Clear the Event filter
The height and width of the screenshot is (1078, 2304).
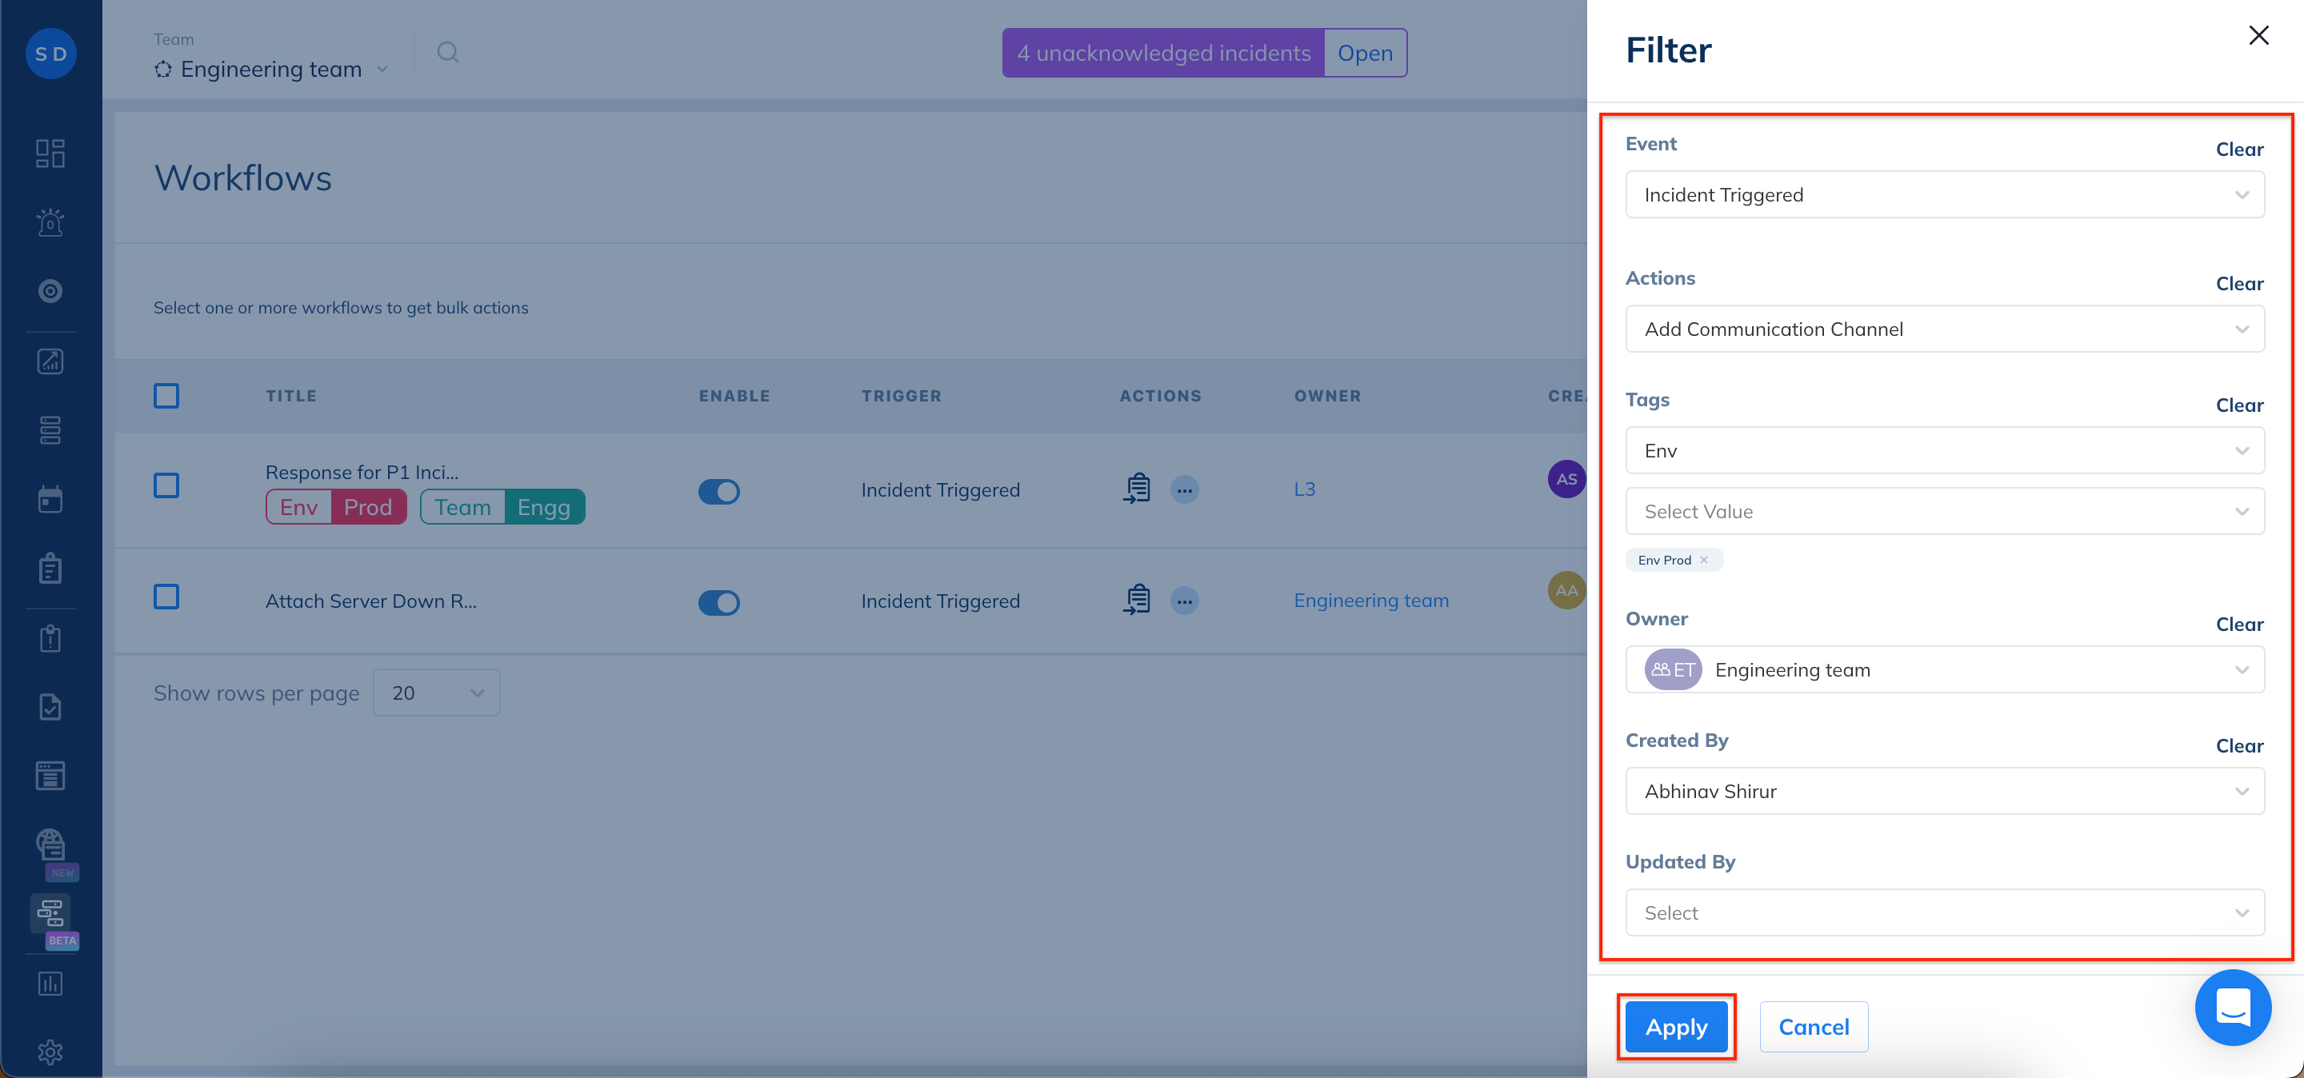coord(2239,149)
